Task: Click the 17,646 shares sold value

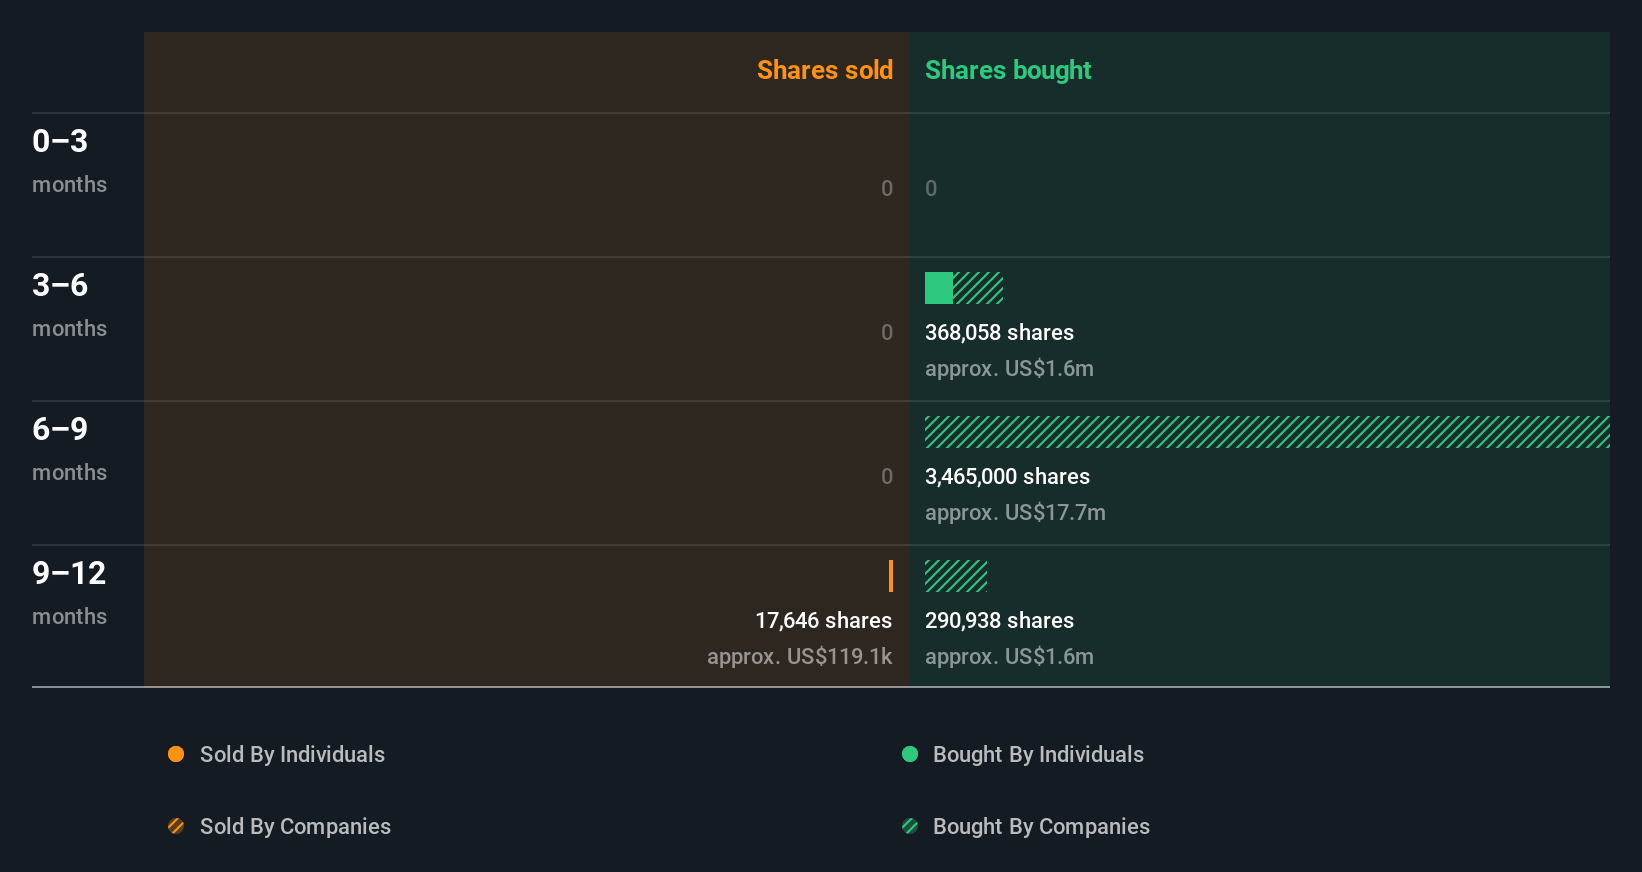Action: click(823, 621)
